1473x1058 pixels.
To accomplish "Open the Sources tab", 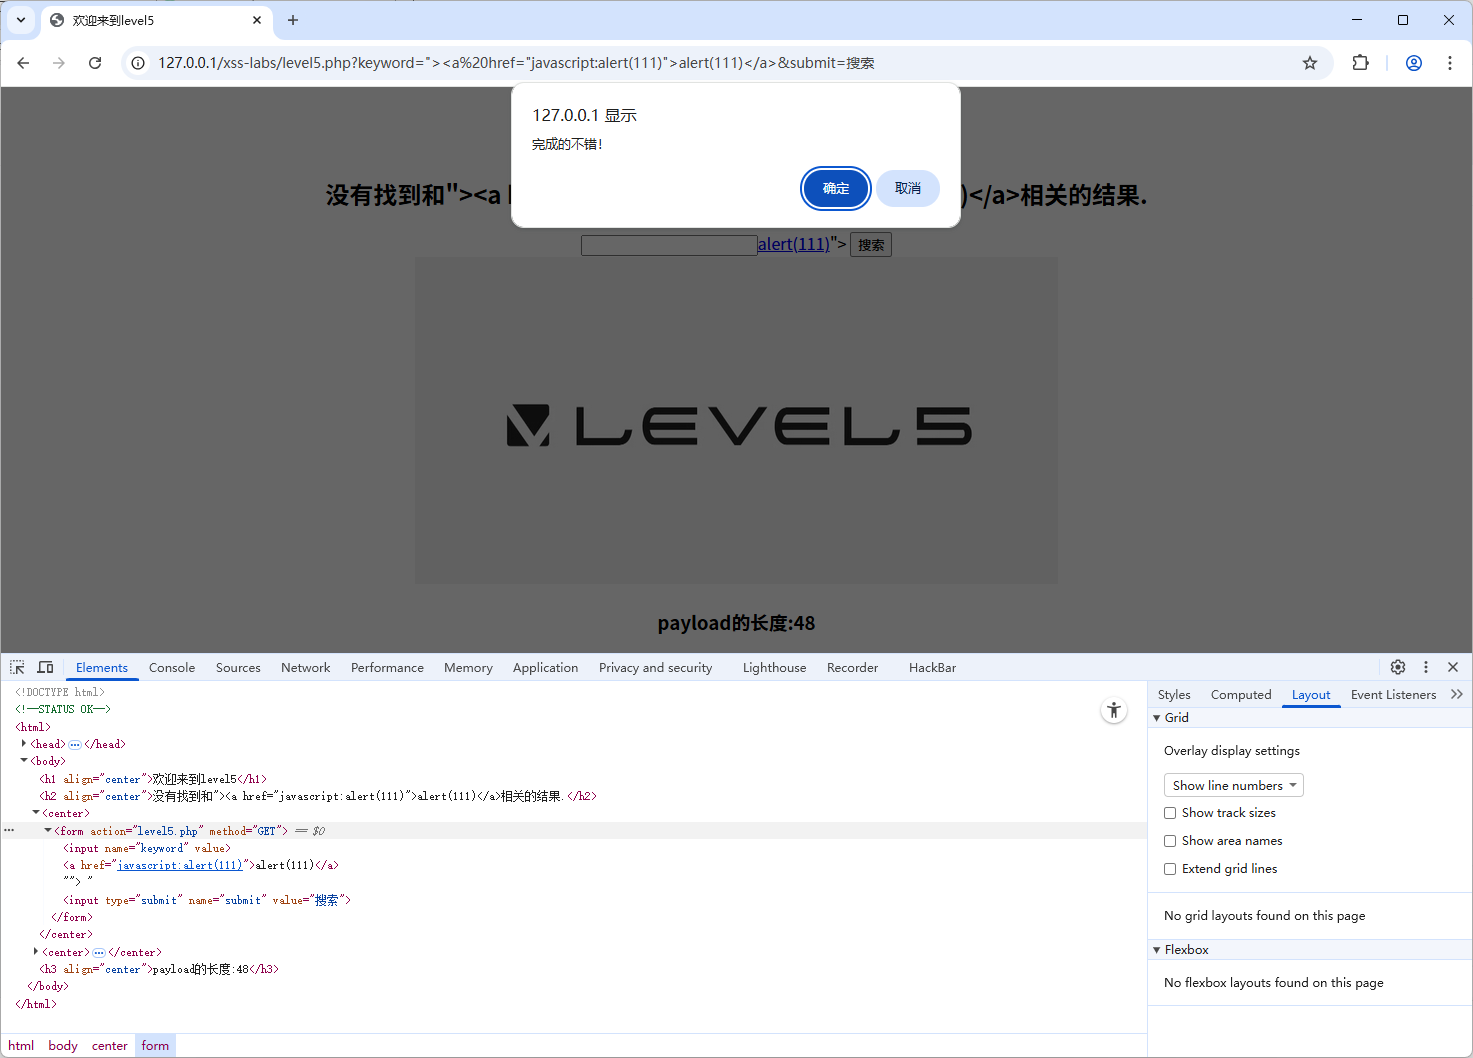I will 238,668.
